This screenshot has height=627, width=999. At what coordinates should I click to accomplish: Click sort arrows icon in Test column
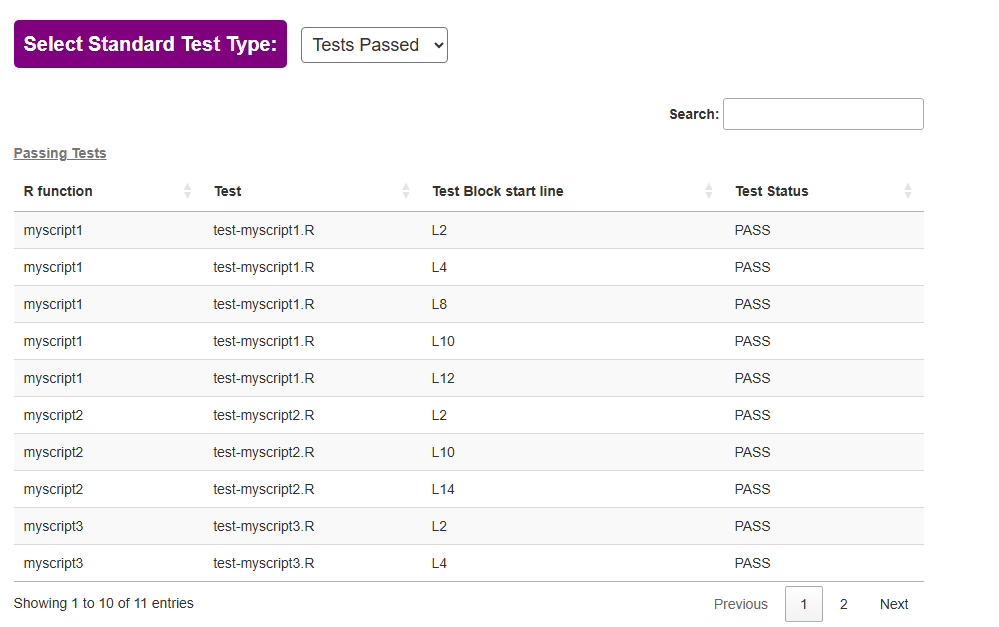406,191
